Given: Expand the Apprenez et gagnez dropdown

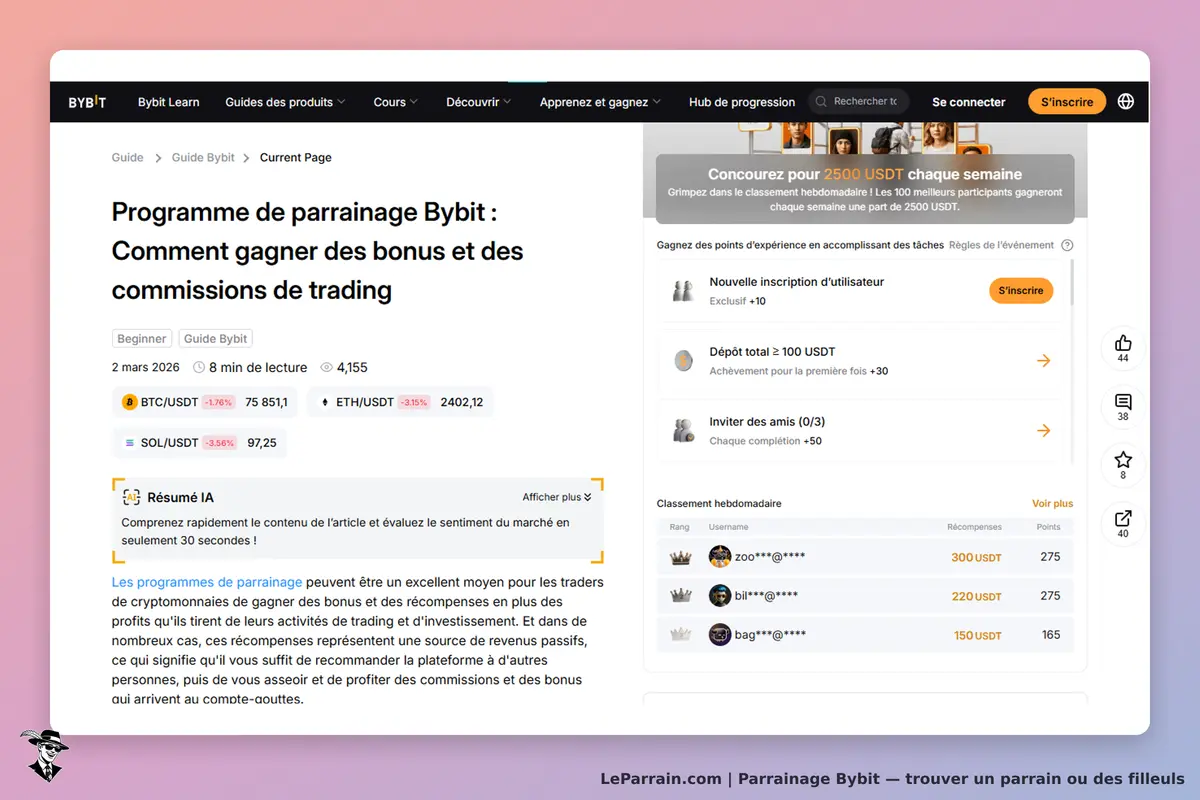Looking at the screenshot, I should click(x=600, y=102).
